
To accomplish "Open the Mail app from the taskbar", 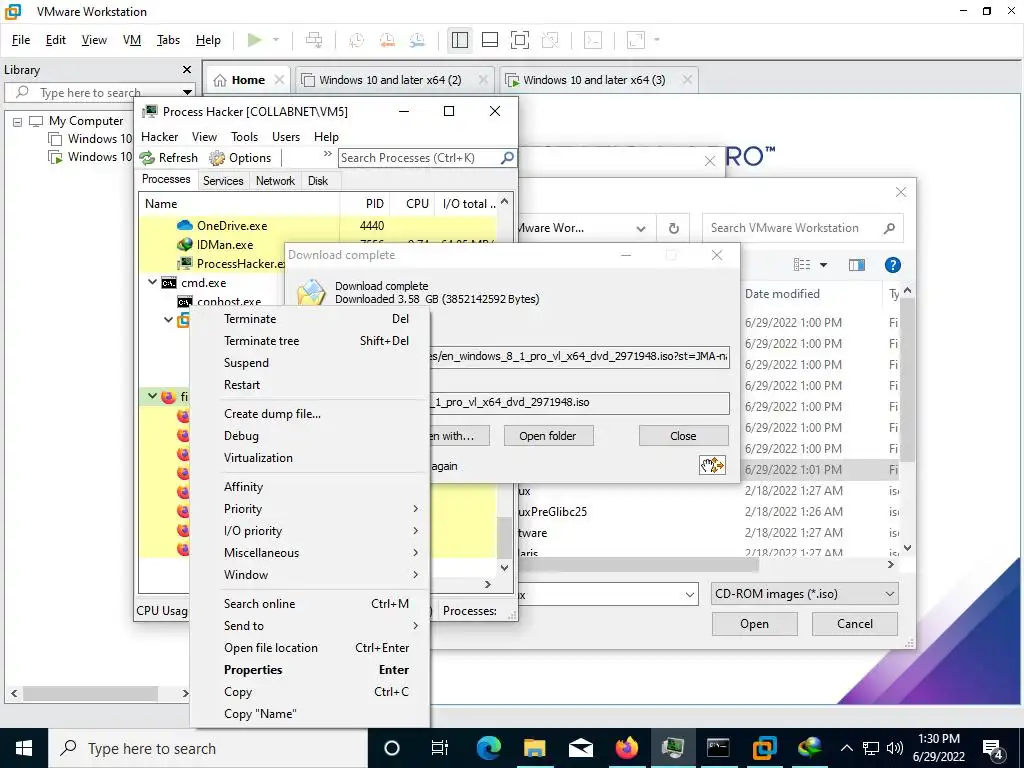I will coord(581,748).
